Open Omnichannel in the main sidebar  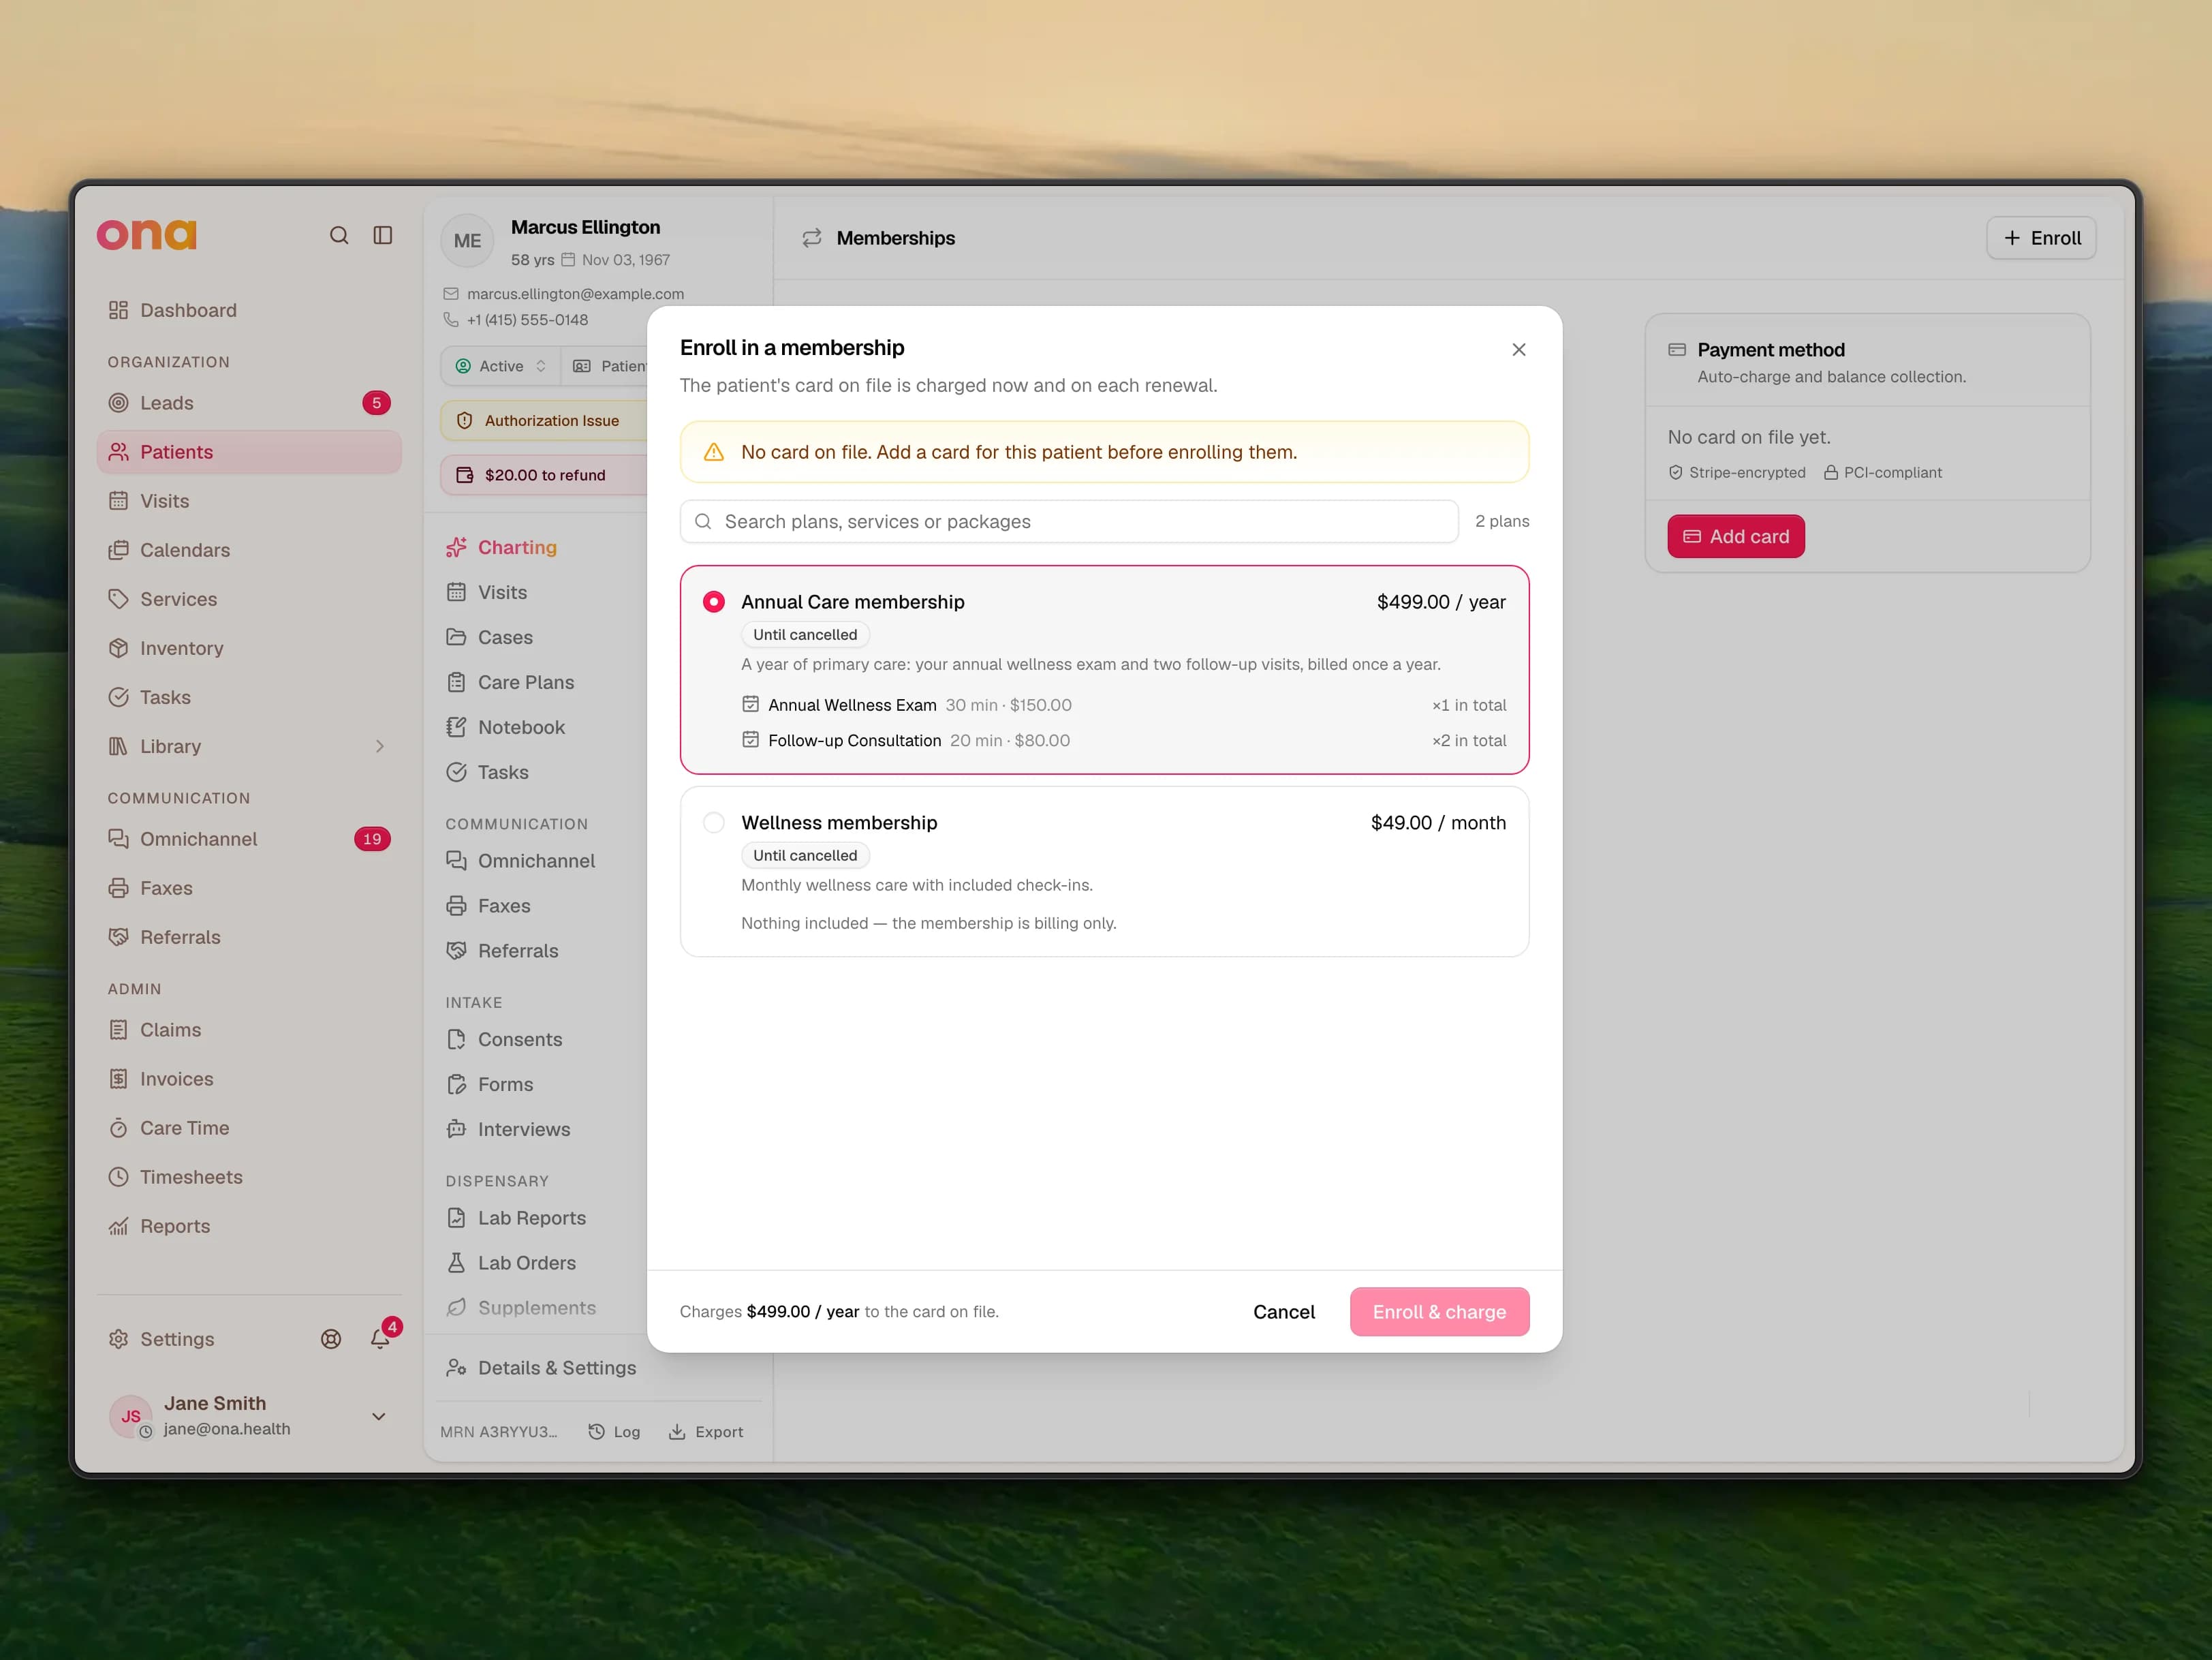[249, 839]
